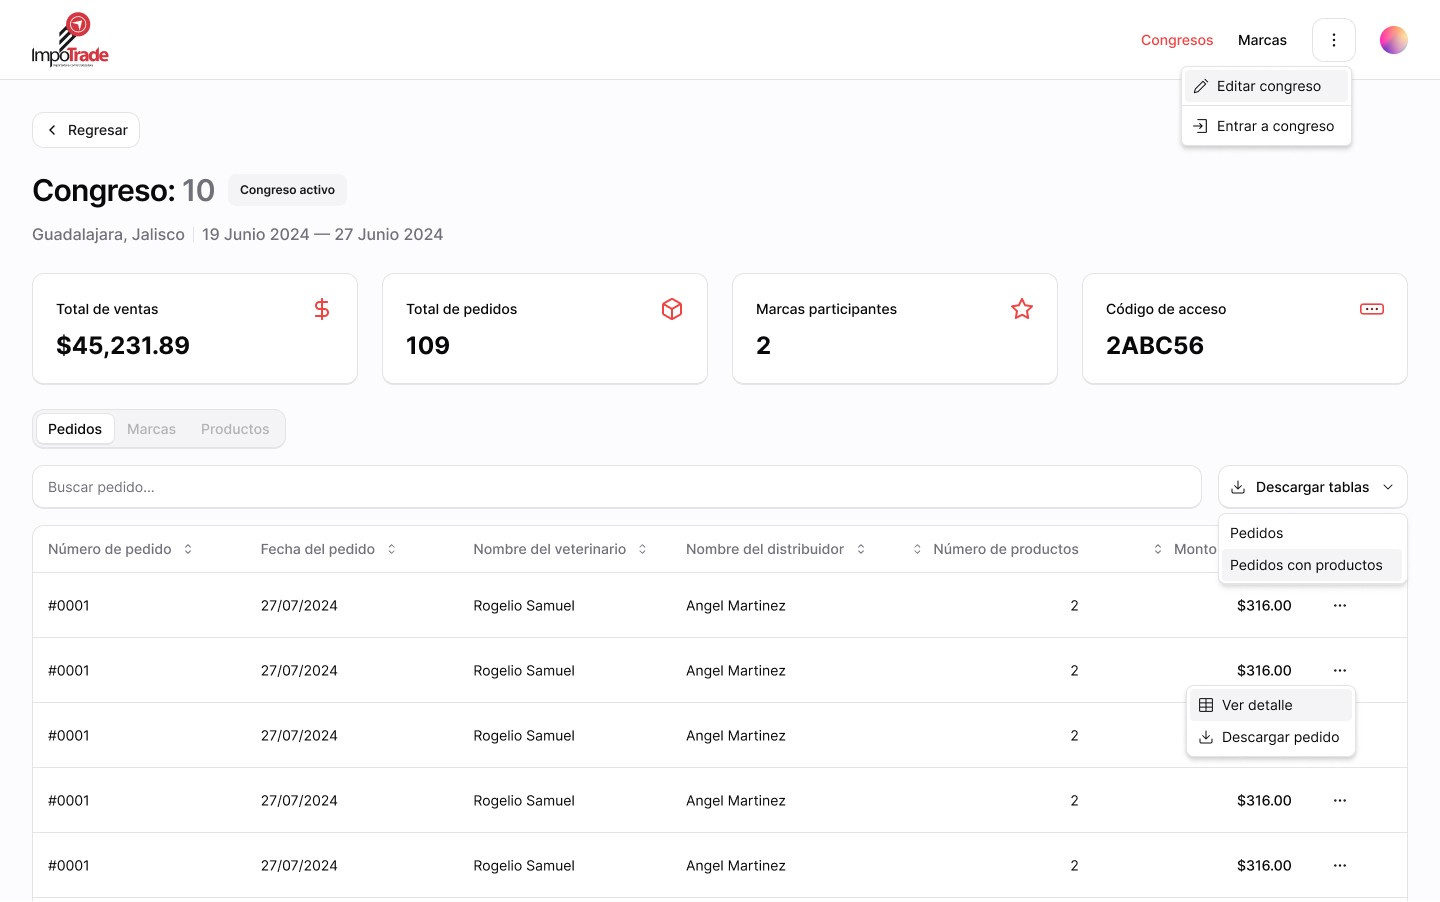1440x902 pixels.
Task: Open actions menu of the first order row
Action: click(x=1339, y=605)
